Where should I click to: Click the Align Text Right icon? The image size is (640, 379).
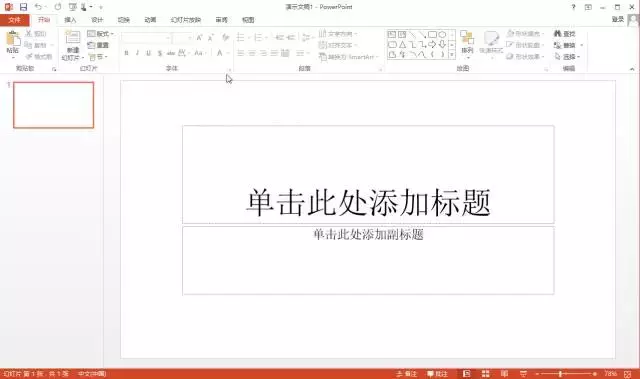264,53
